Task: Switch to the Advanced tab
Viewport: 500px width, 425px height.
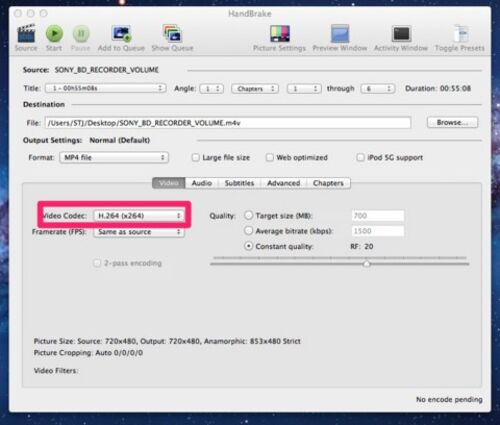Action: click(284, 183)
